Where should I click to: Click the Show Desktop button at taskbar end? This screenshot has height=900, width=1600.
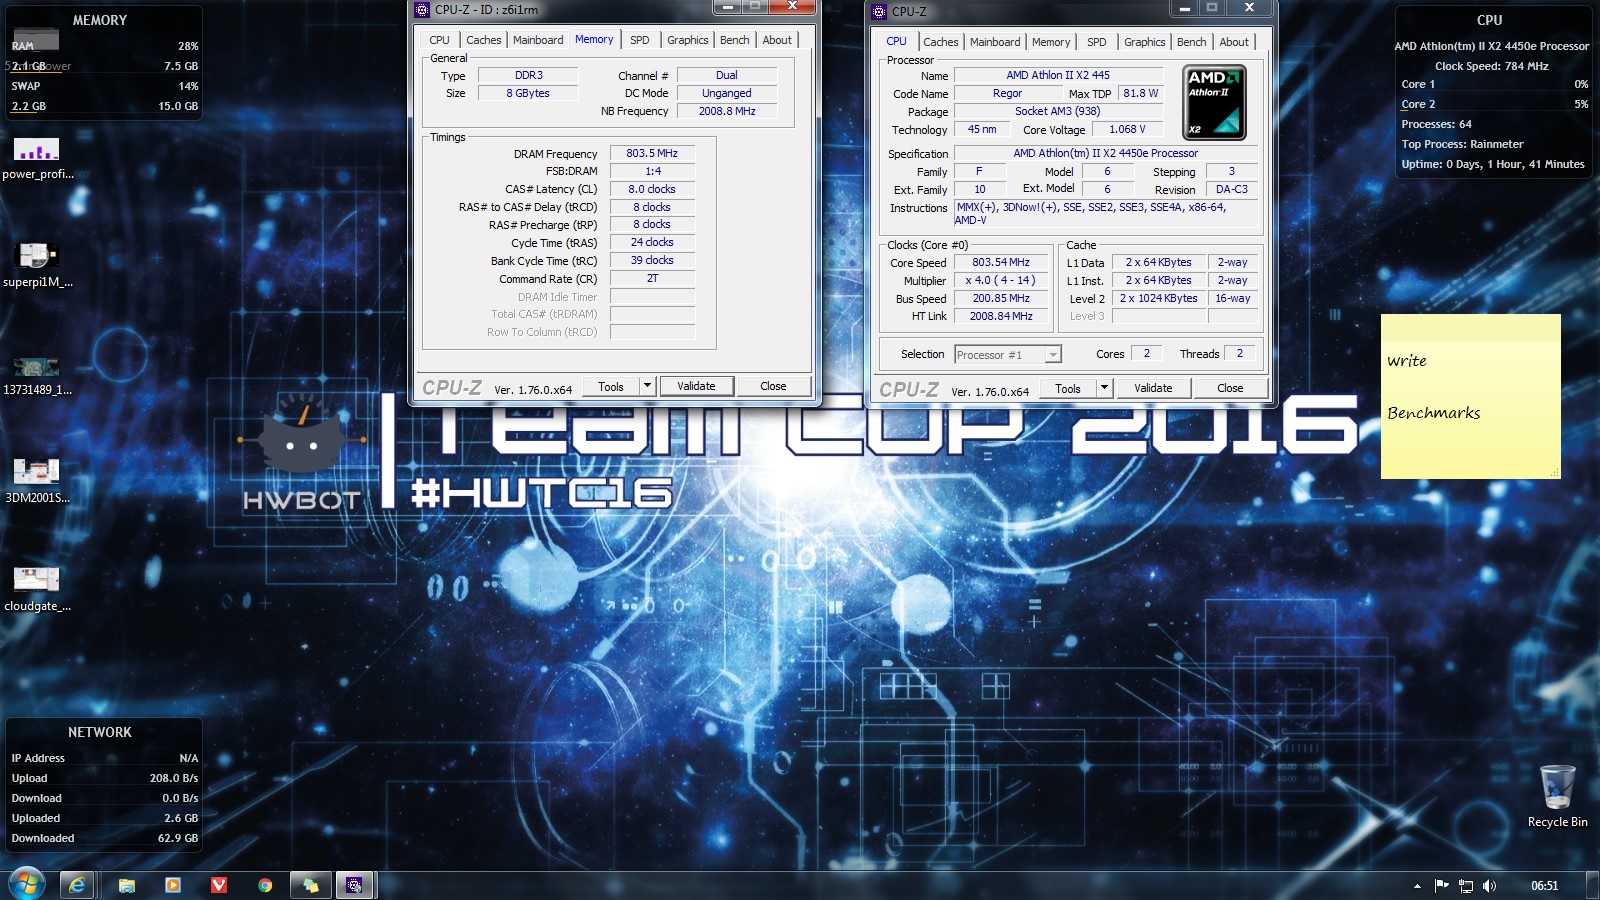coord(1592,886)
